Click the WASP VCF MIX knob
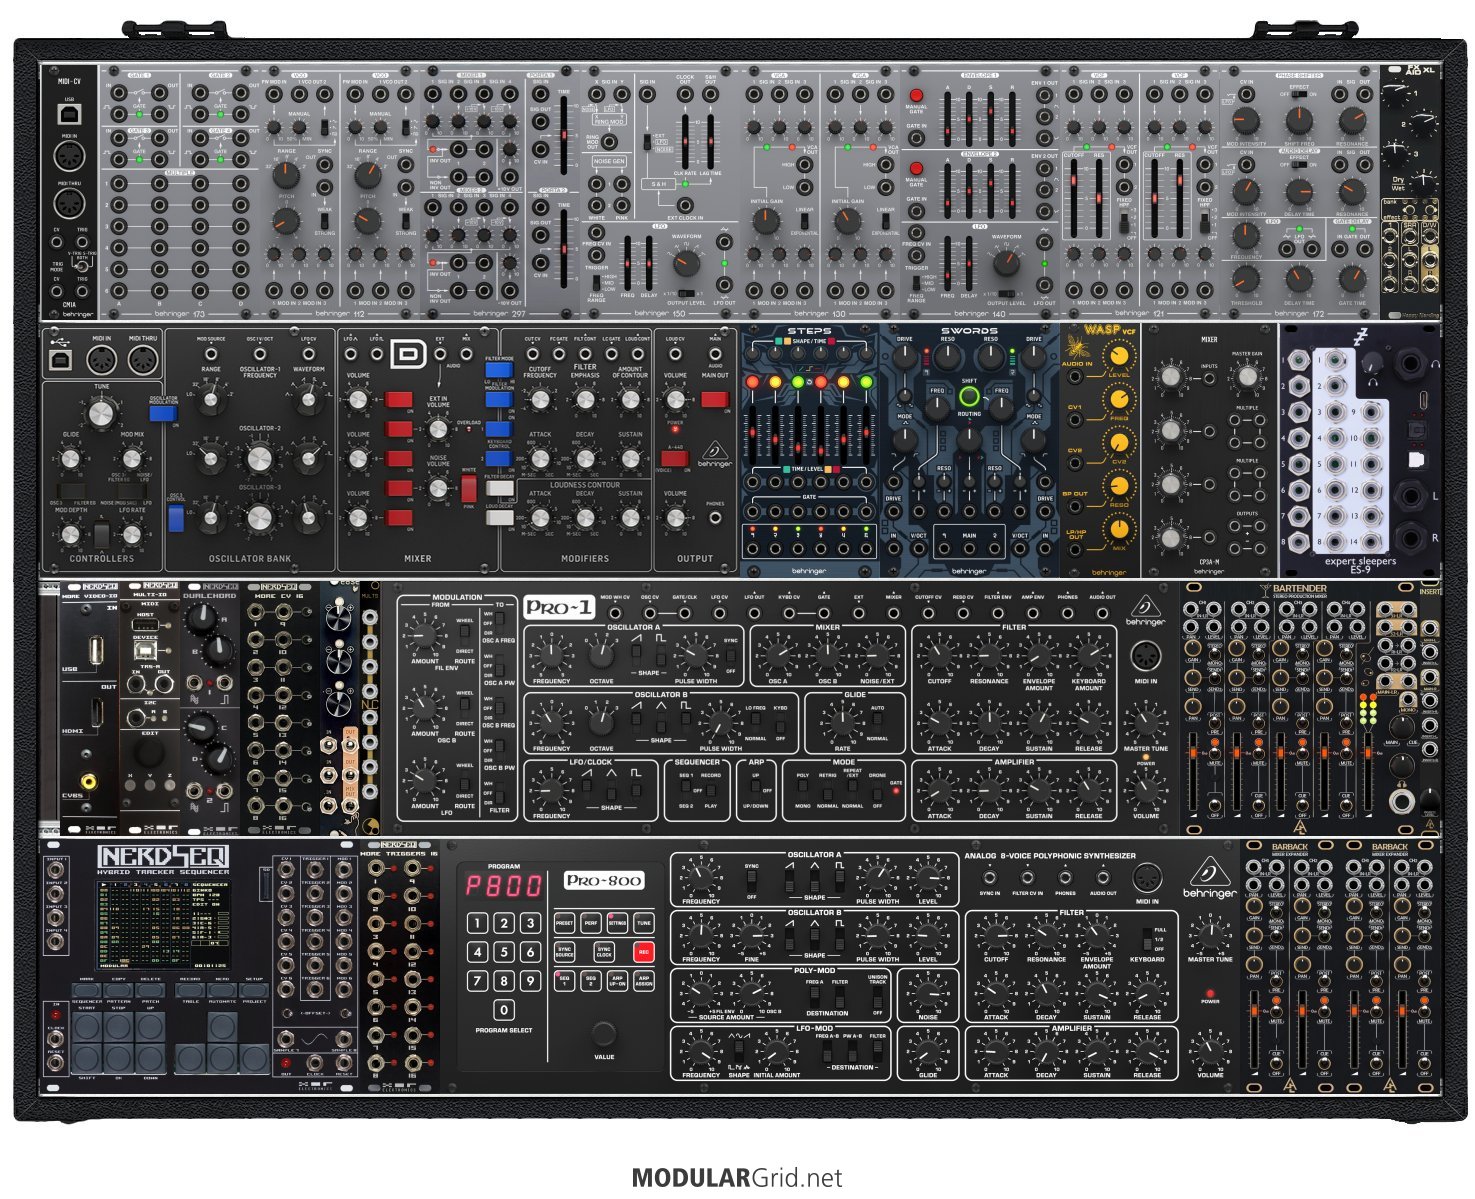 point(1120,530)
